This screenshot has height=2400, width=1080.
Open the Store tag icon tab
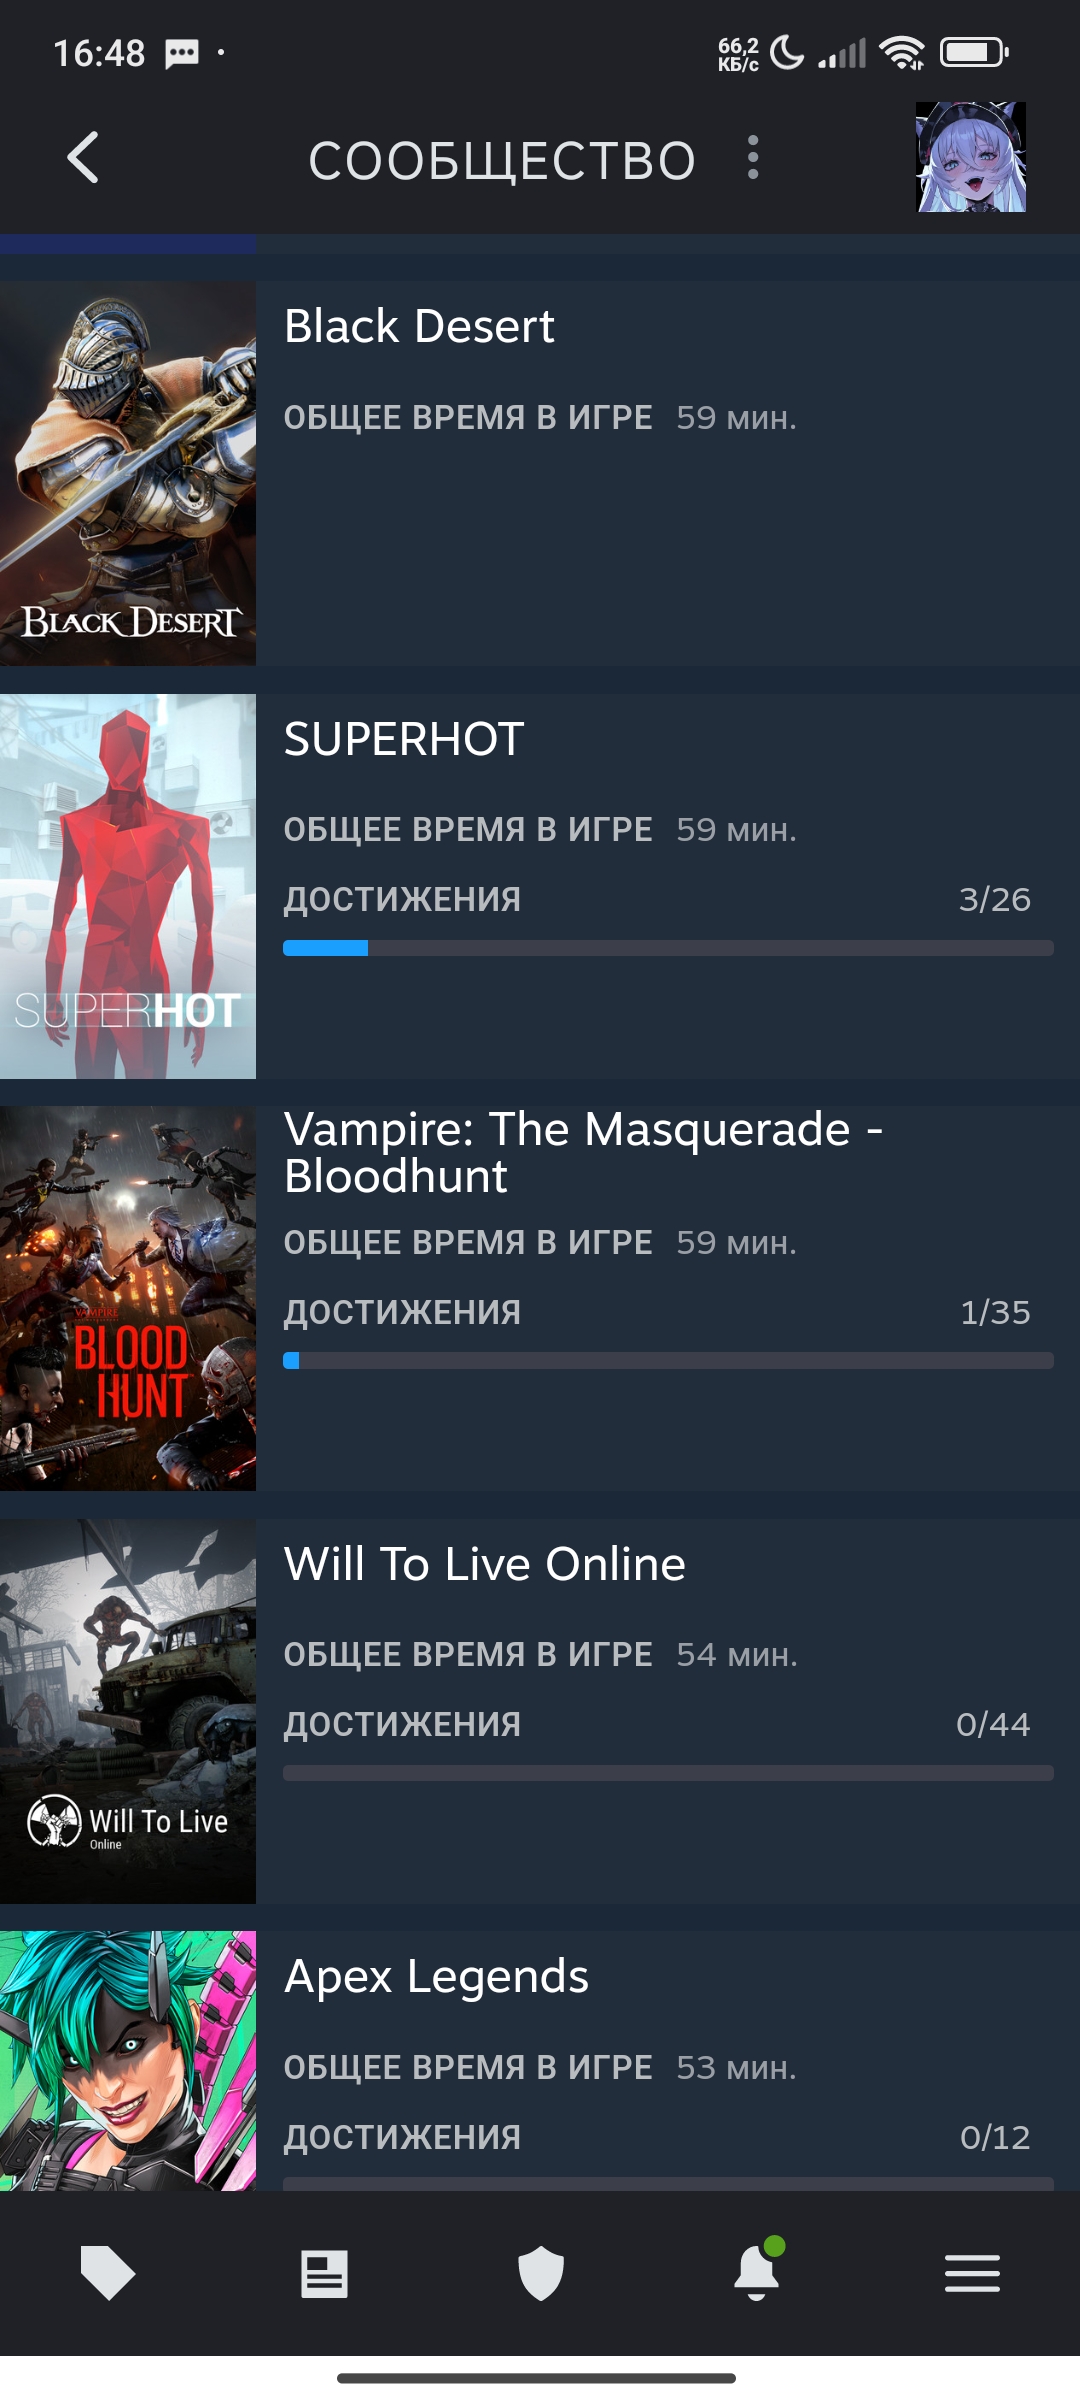[x=108, y=2273]
